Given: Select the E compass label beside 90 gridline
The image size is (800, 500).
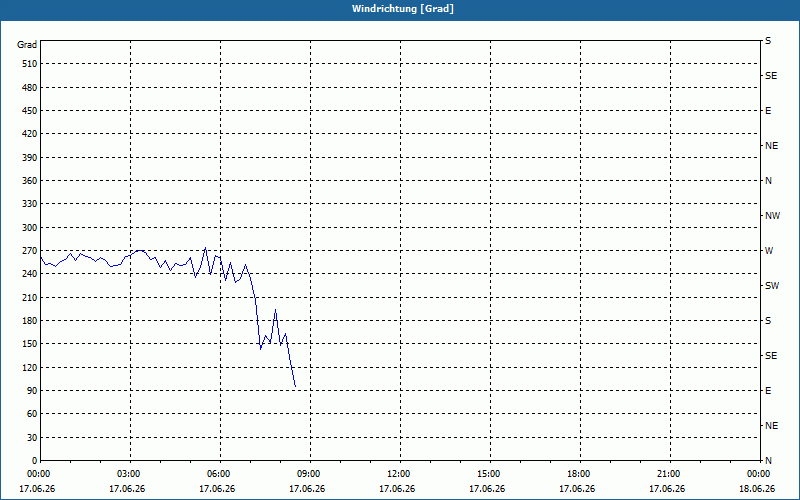Looking at the screenshot, I should 768,391.
